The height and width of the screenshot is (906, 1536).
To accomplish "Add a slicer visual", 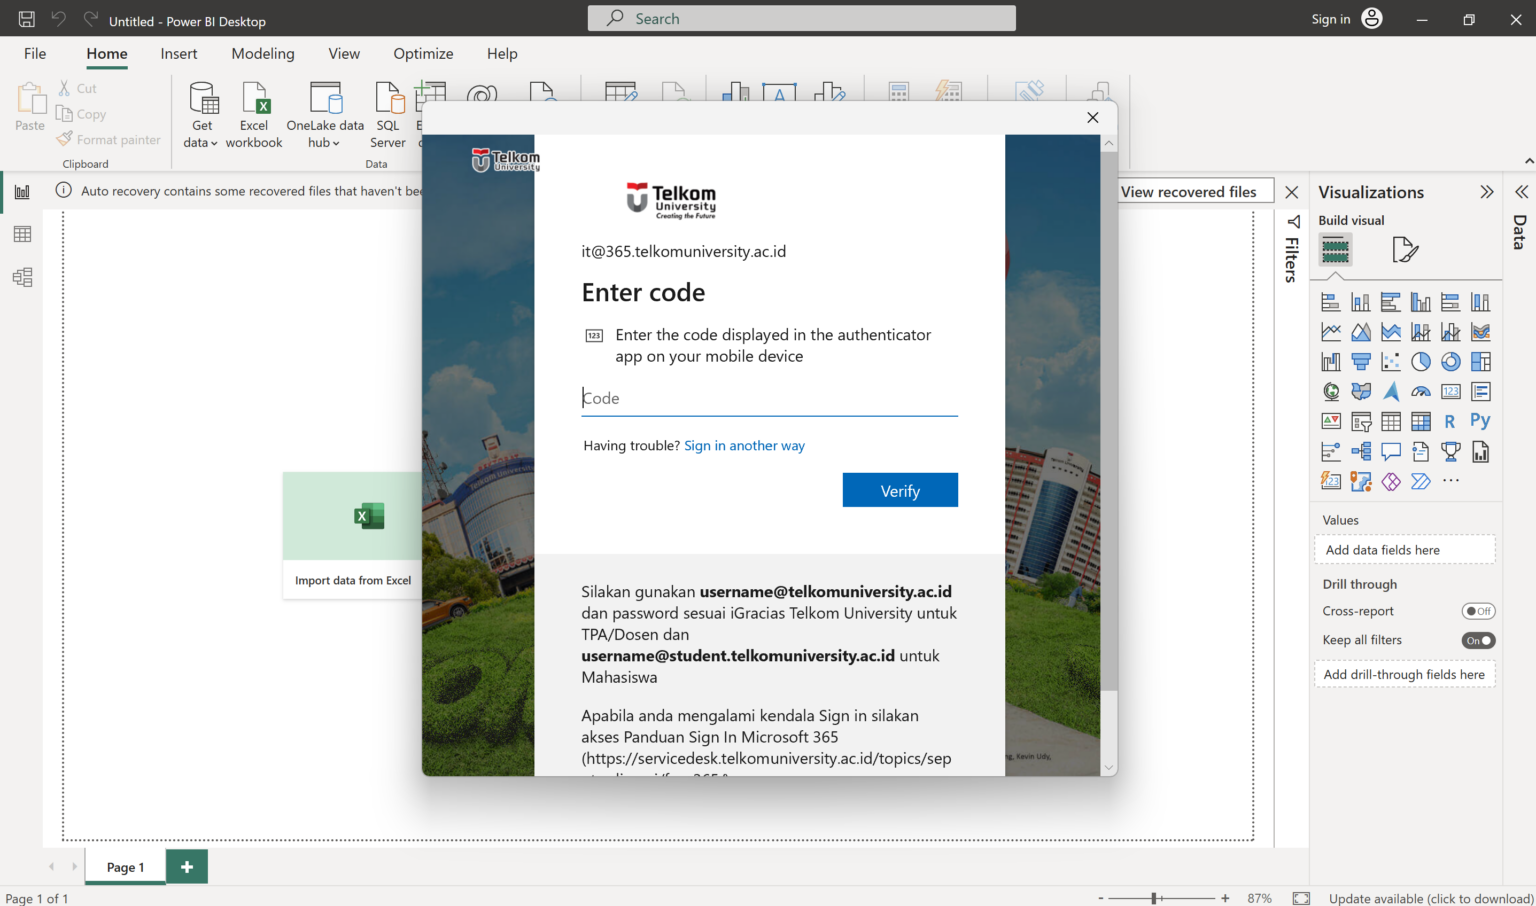I will tap(1360, 420).
